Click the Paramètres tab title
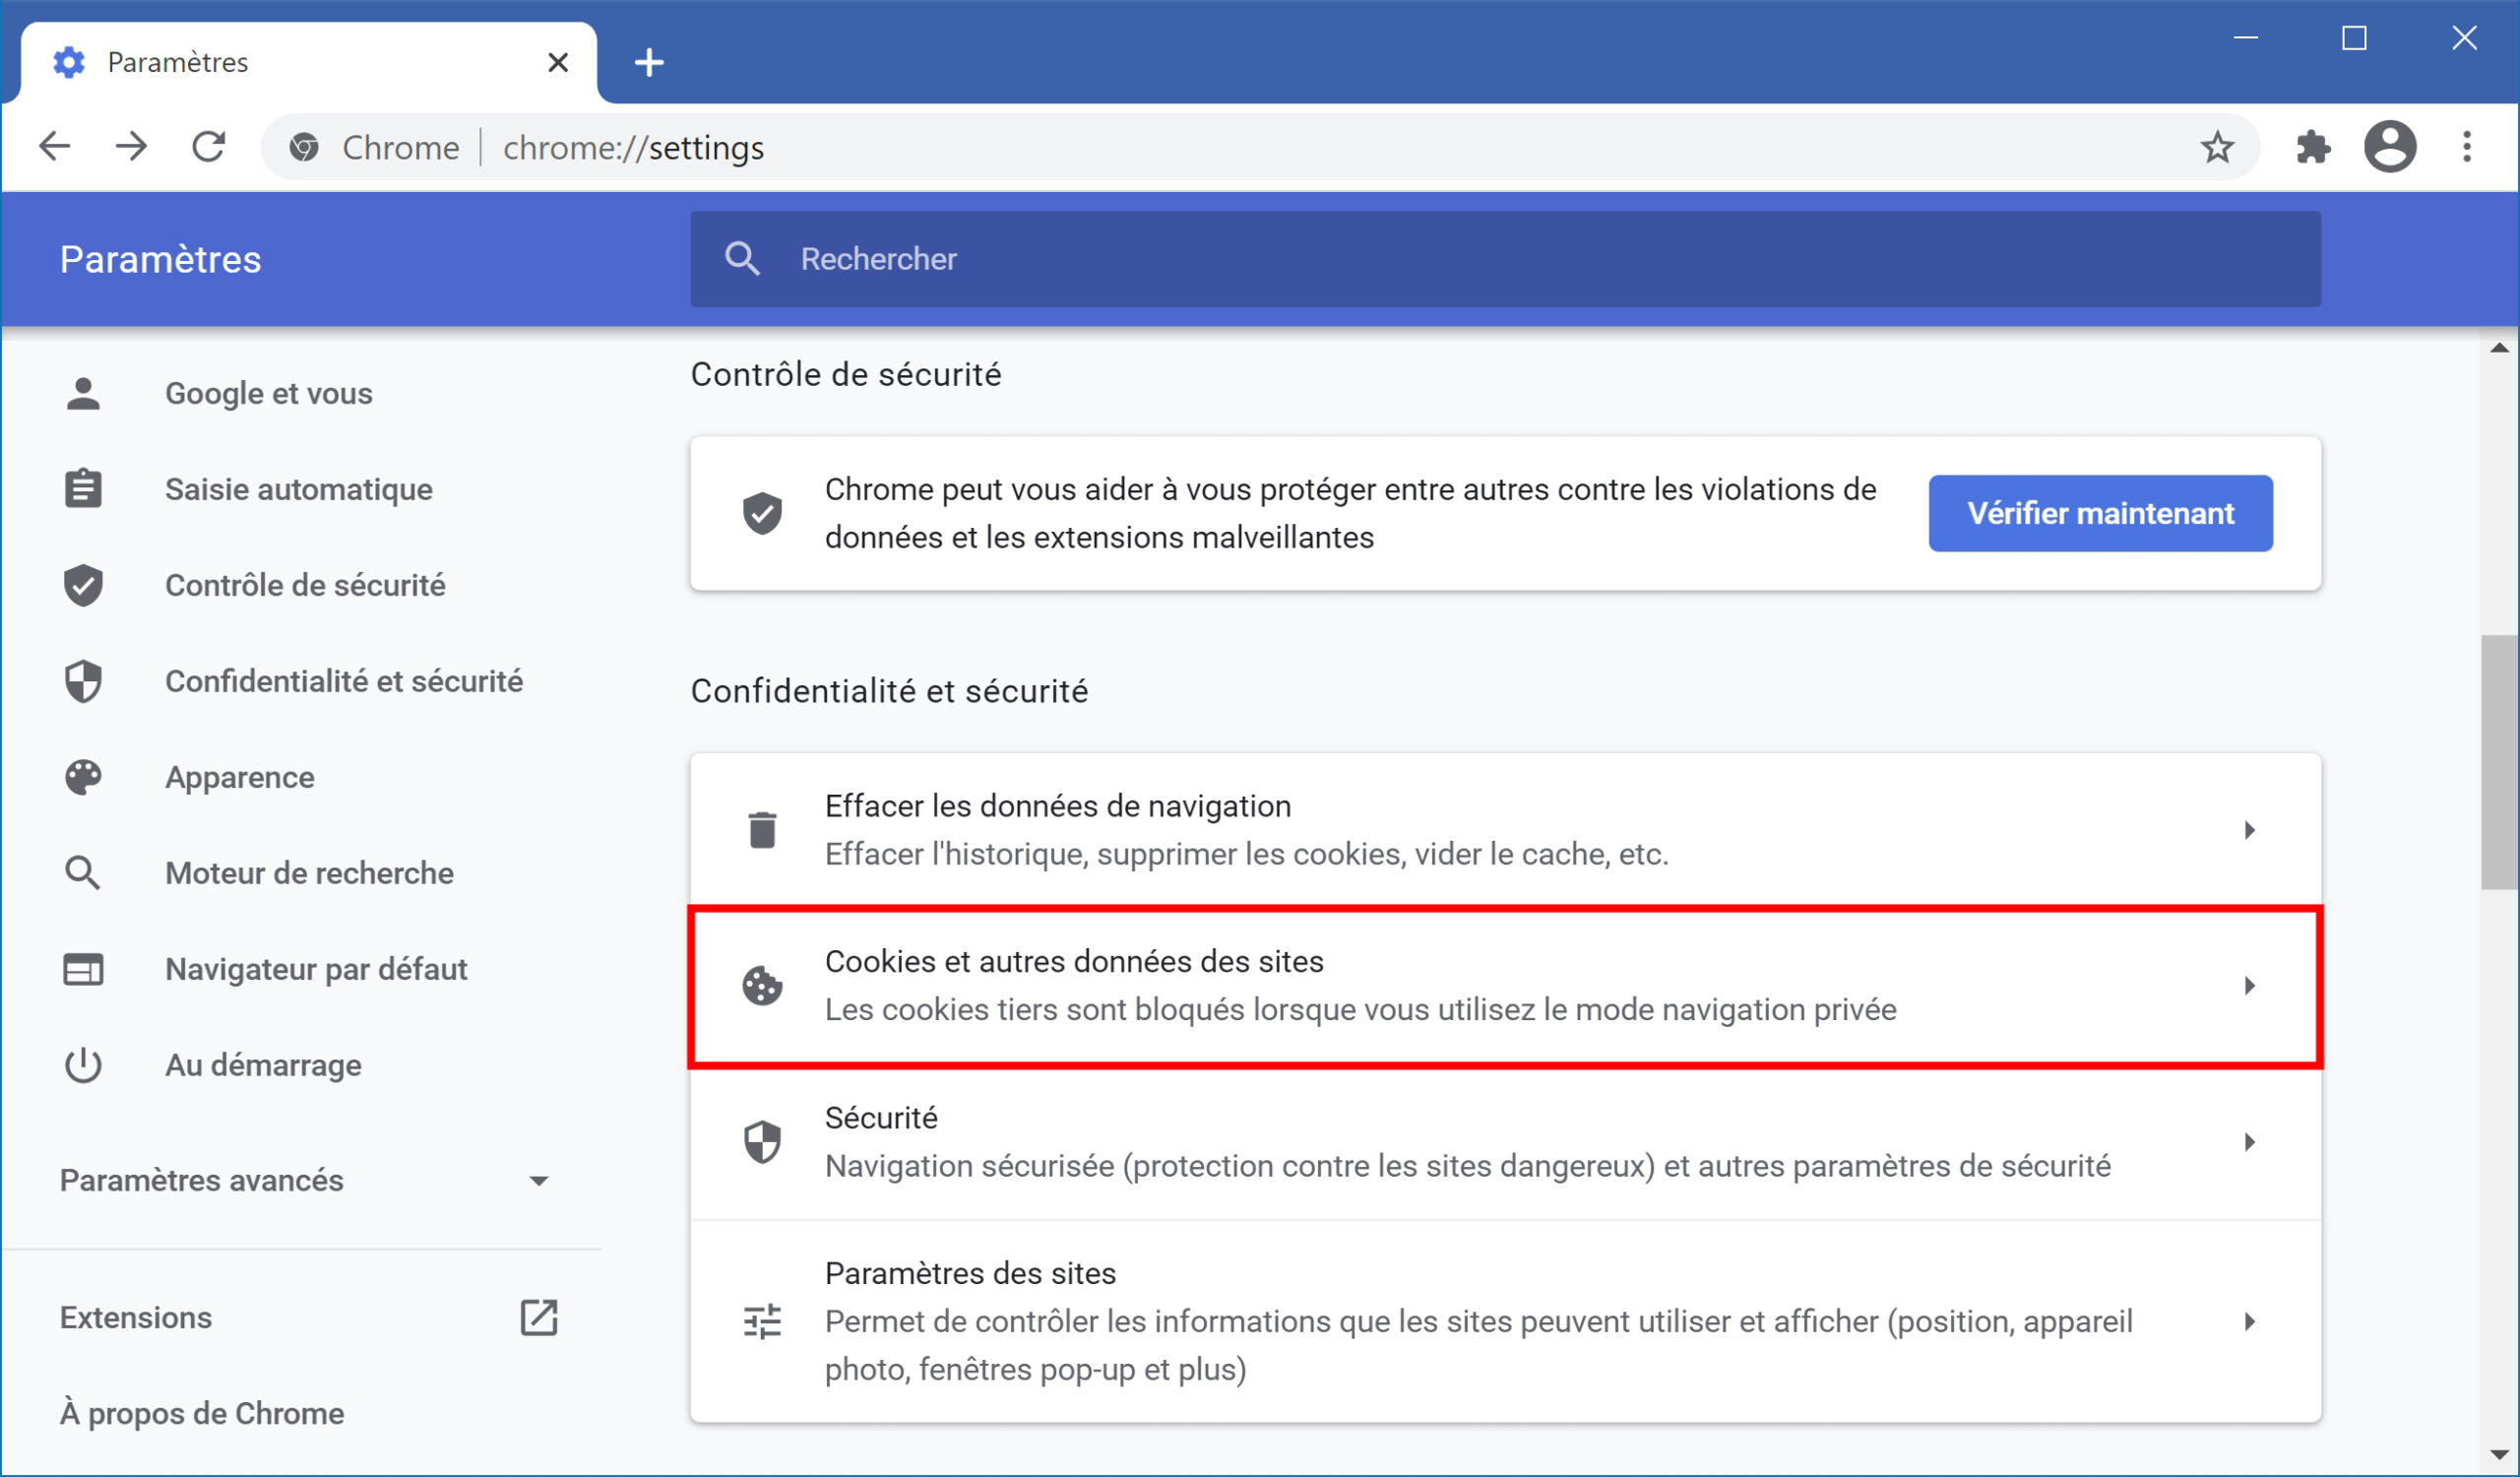Image resolution: width=2520 pixels, height=1477 pixels. 178,62
